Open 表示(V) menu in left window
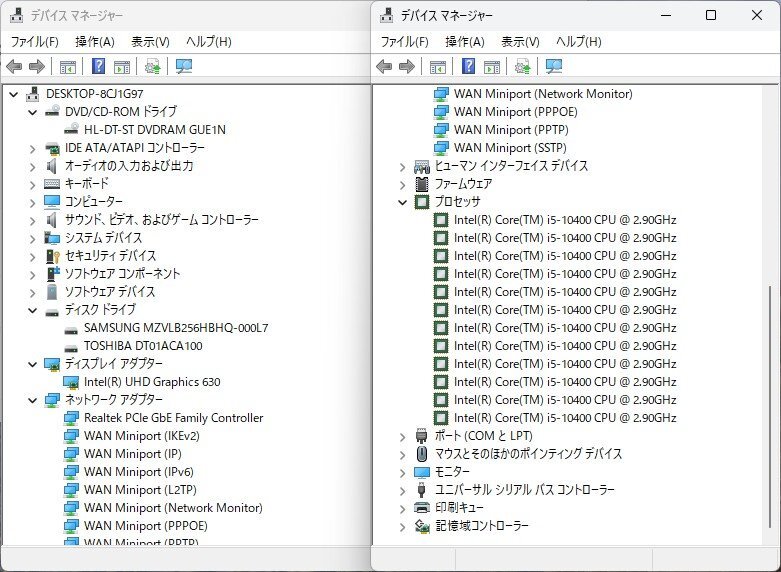This screenshot has height=572, width=781. click(x=150, y=42)
